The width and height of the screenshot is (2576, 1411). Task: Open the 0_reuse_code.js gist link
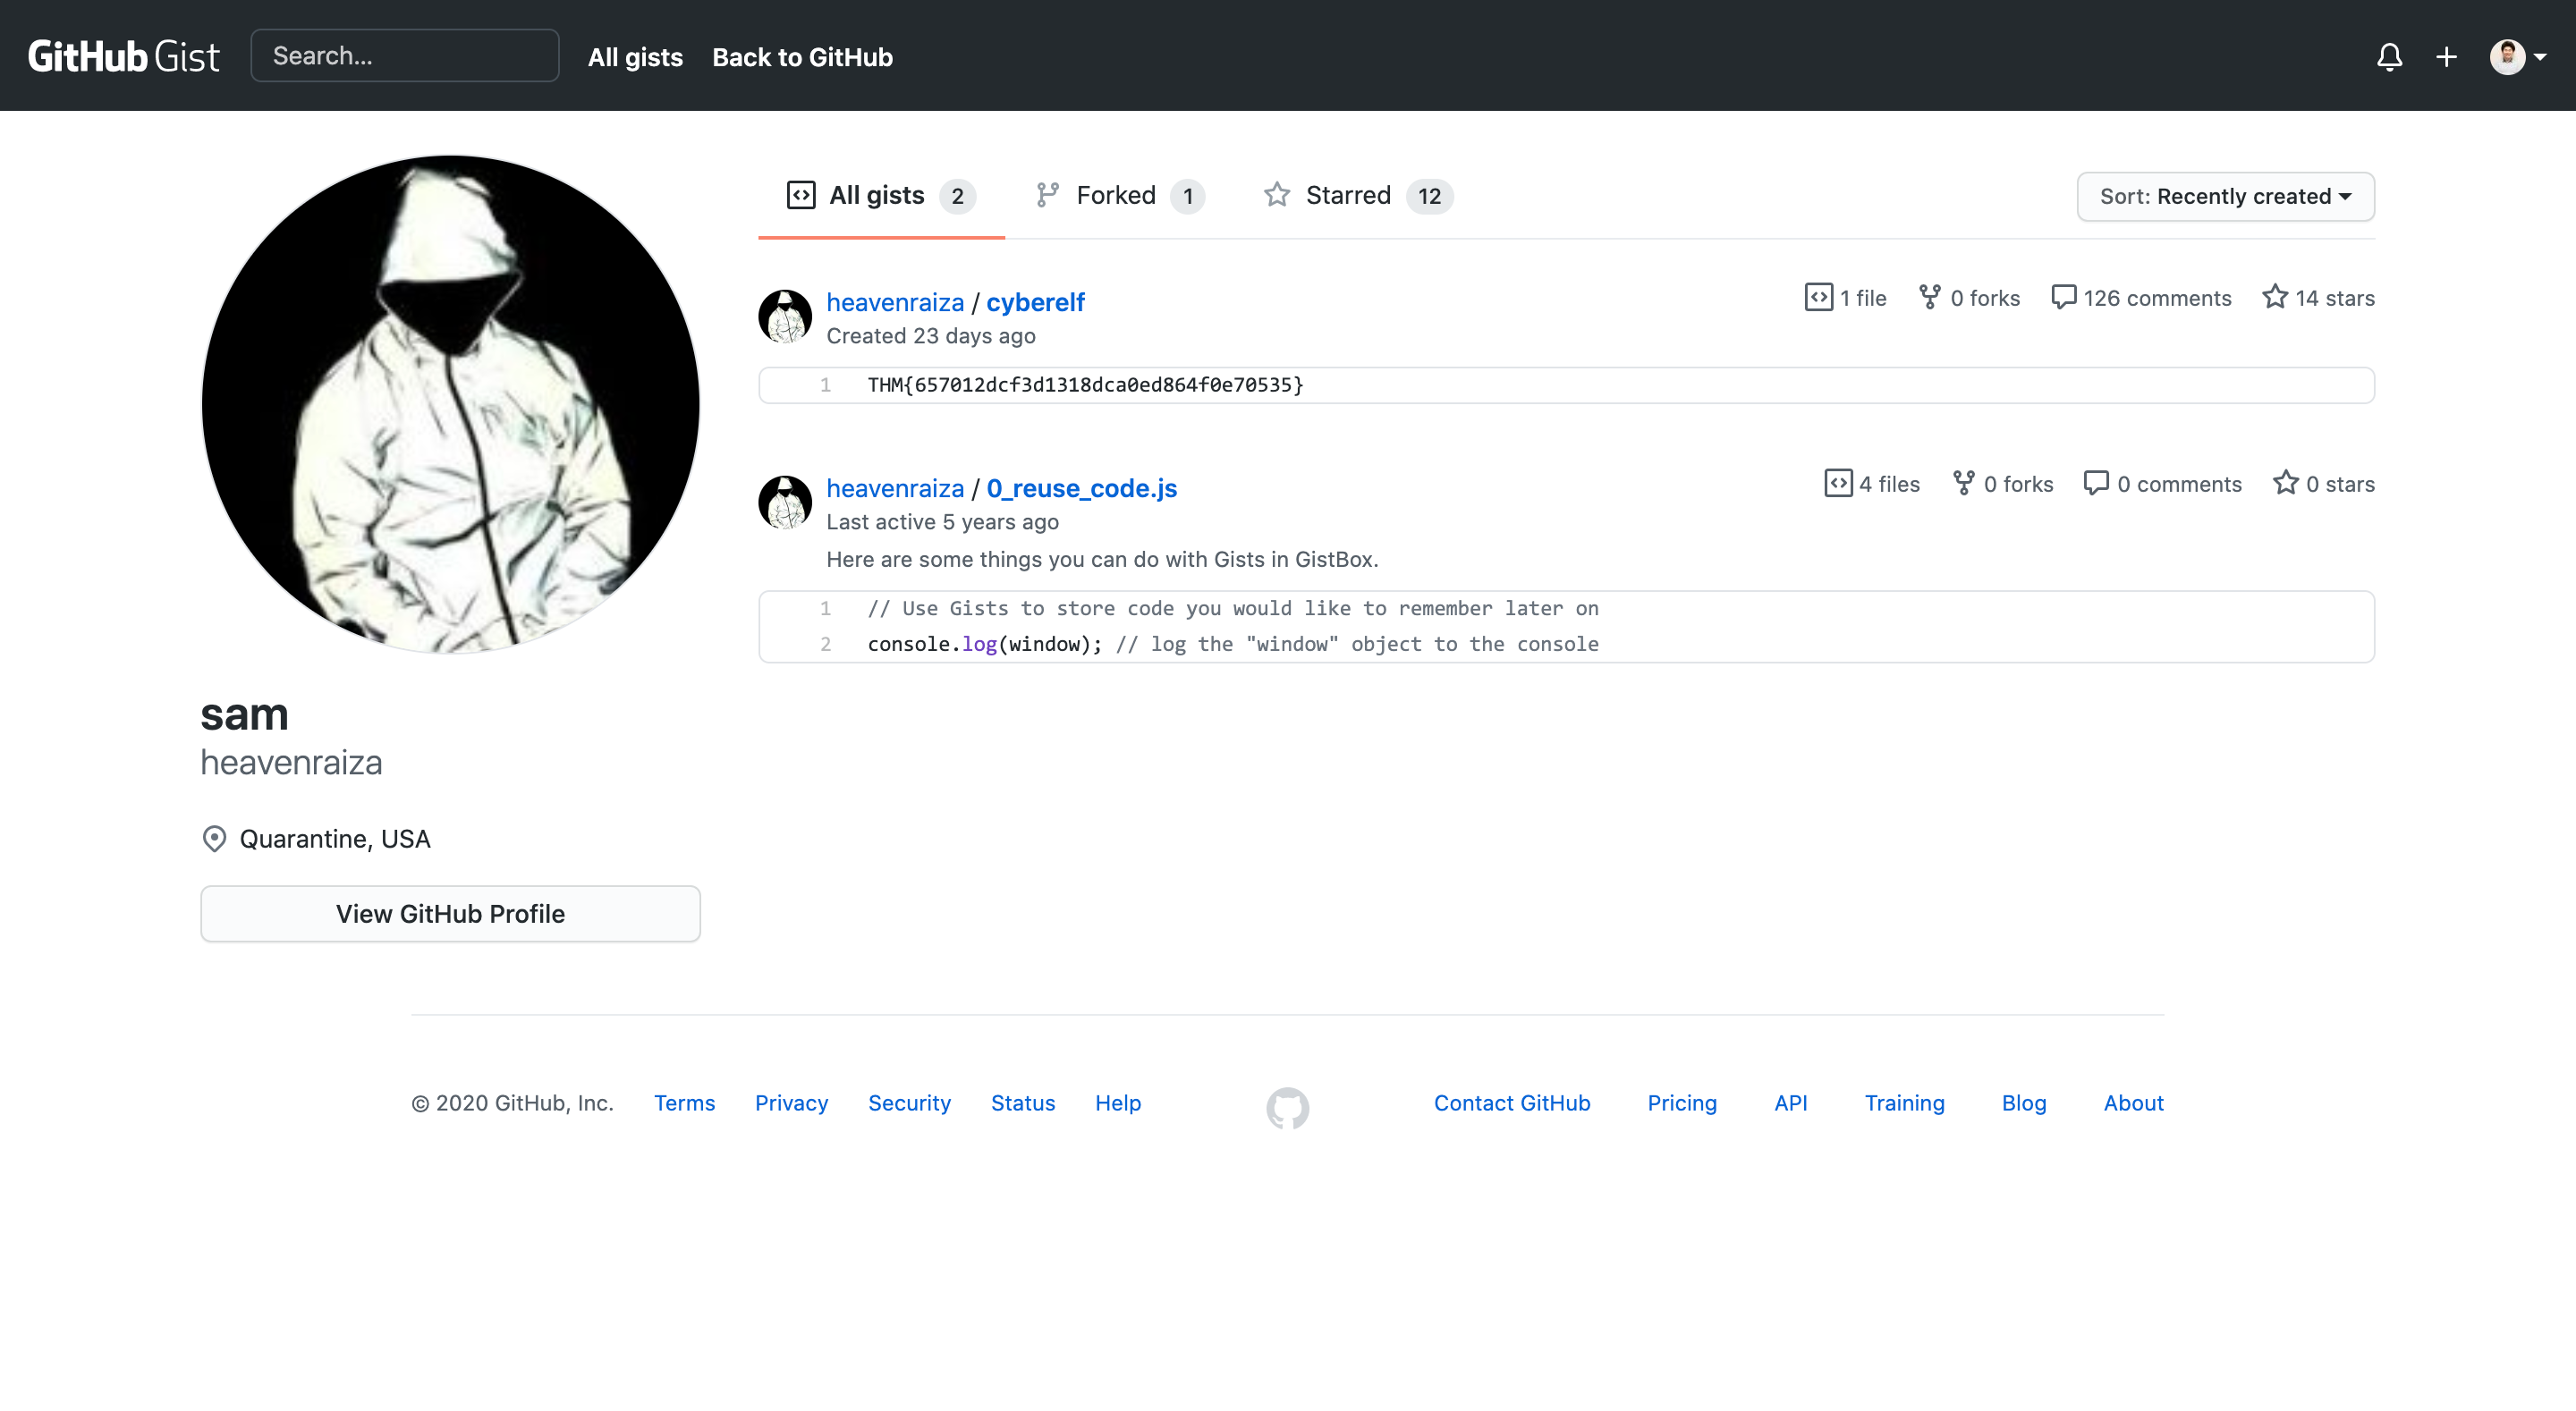click(x=1081, y=488)
